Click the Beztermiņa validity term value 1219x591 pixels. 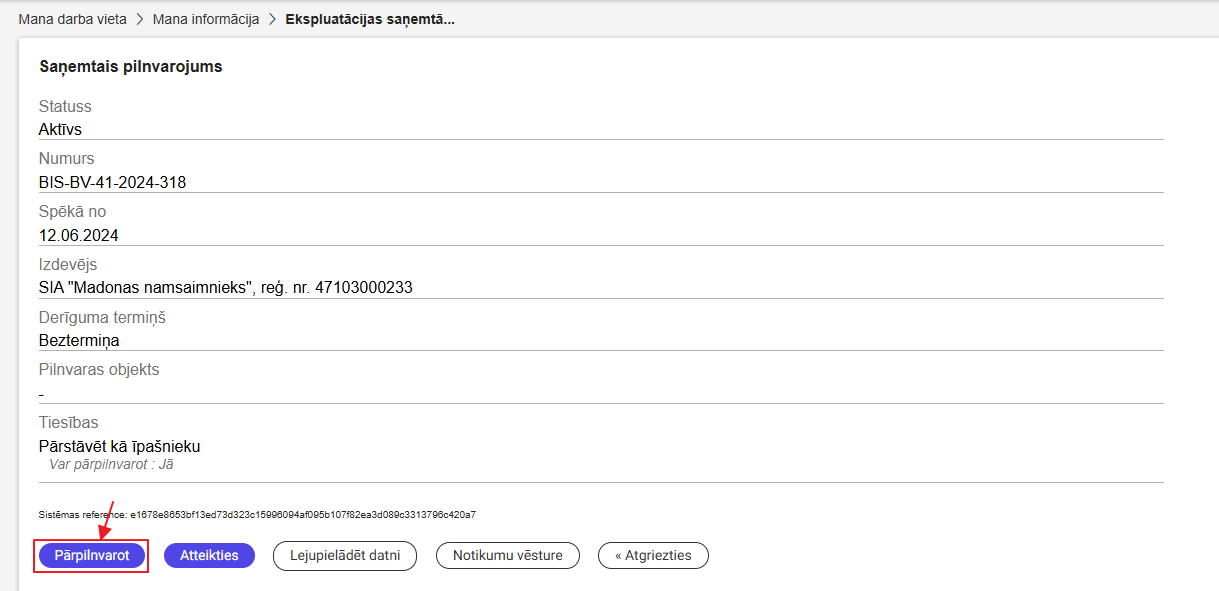coord(79,340)
